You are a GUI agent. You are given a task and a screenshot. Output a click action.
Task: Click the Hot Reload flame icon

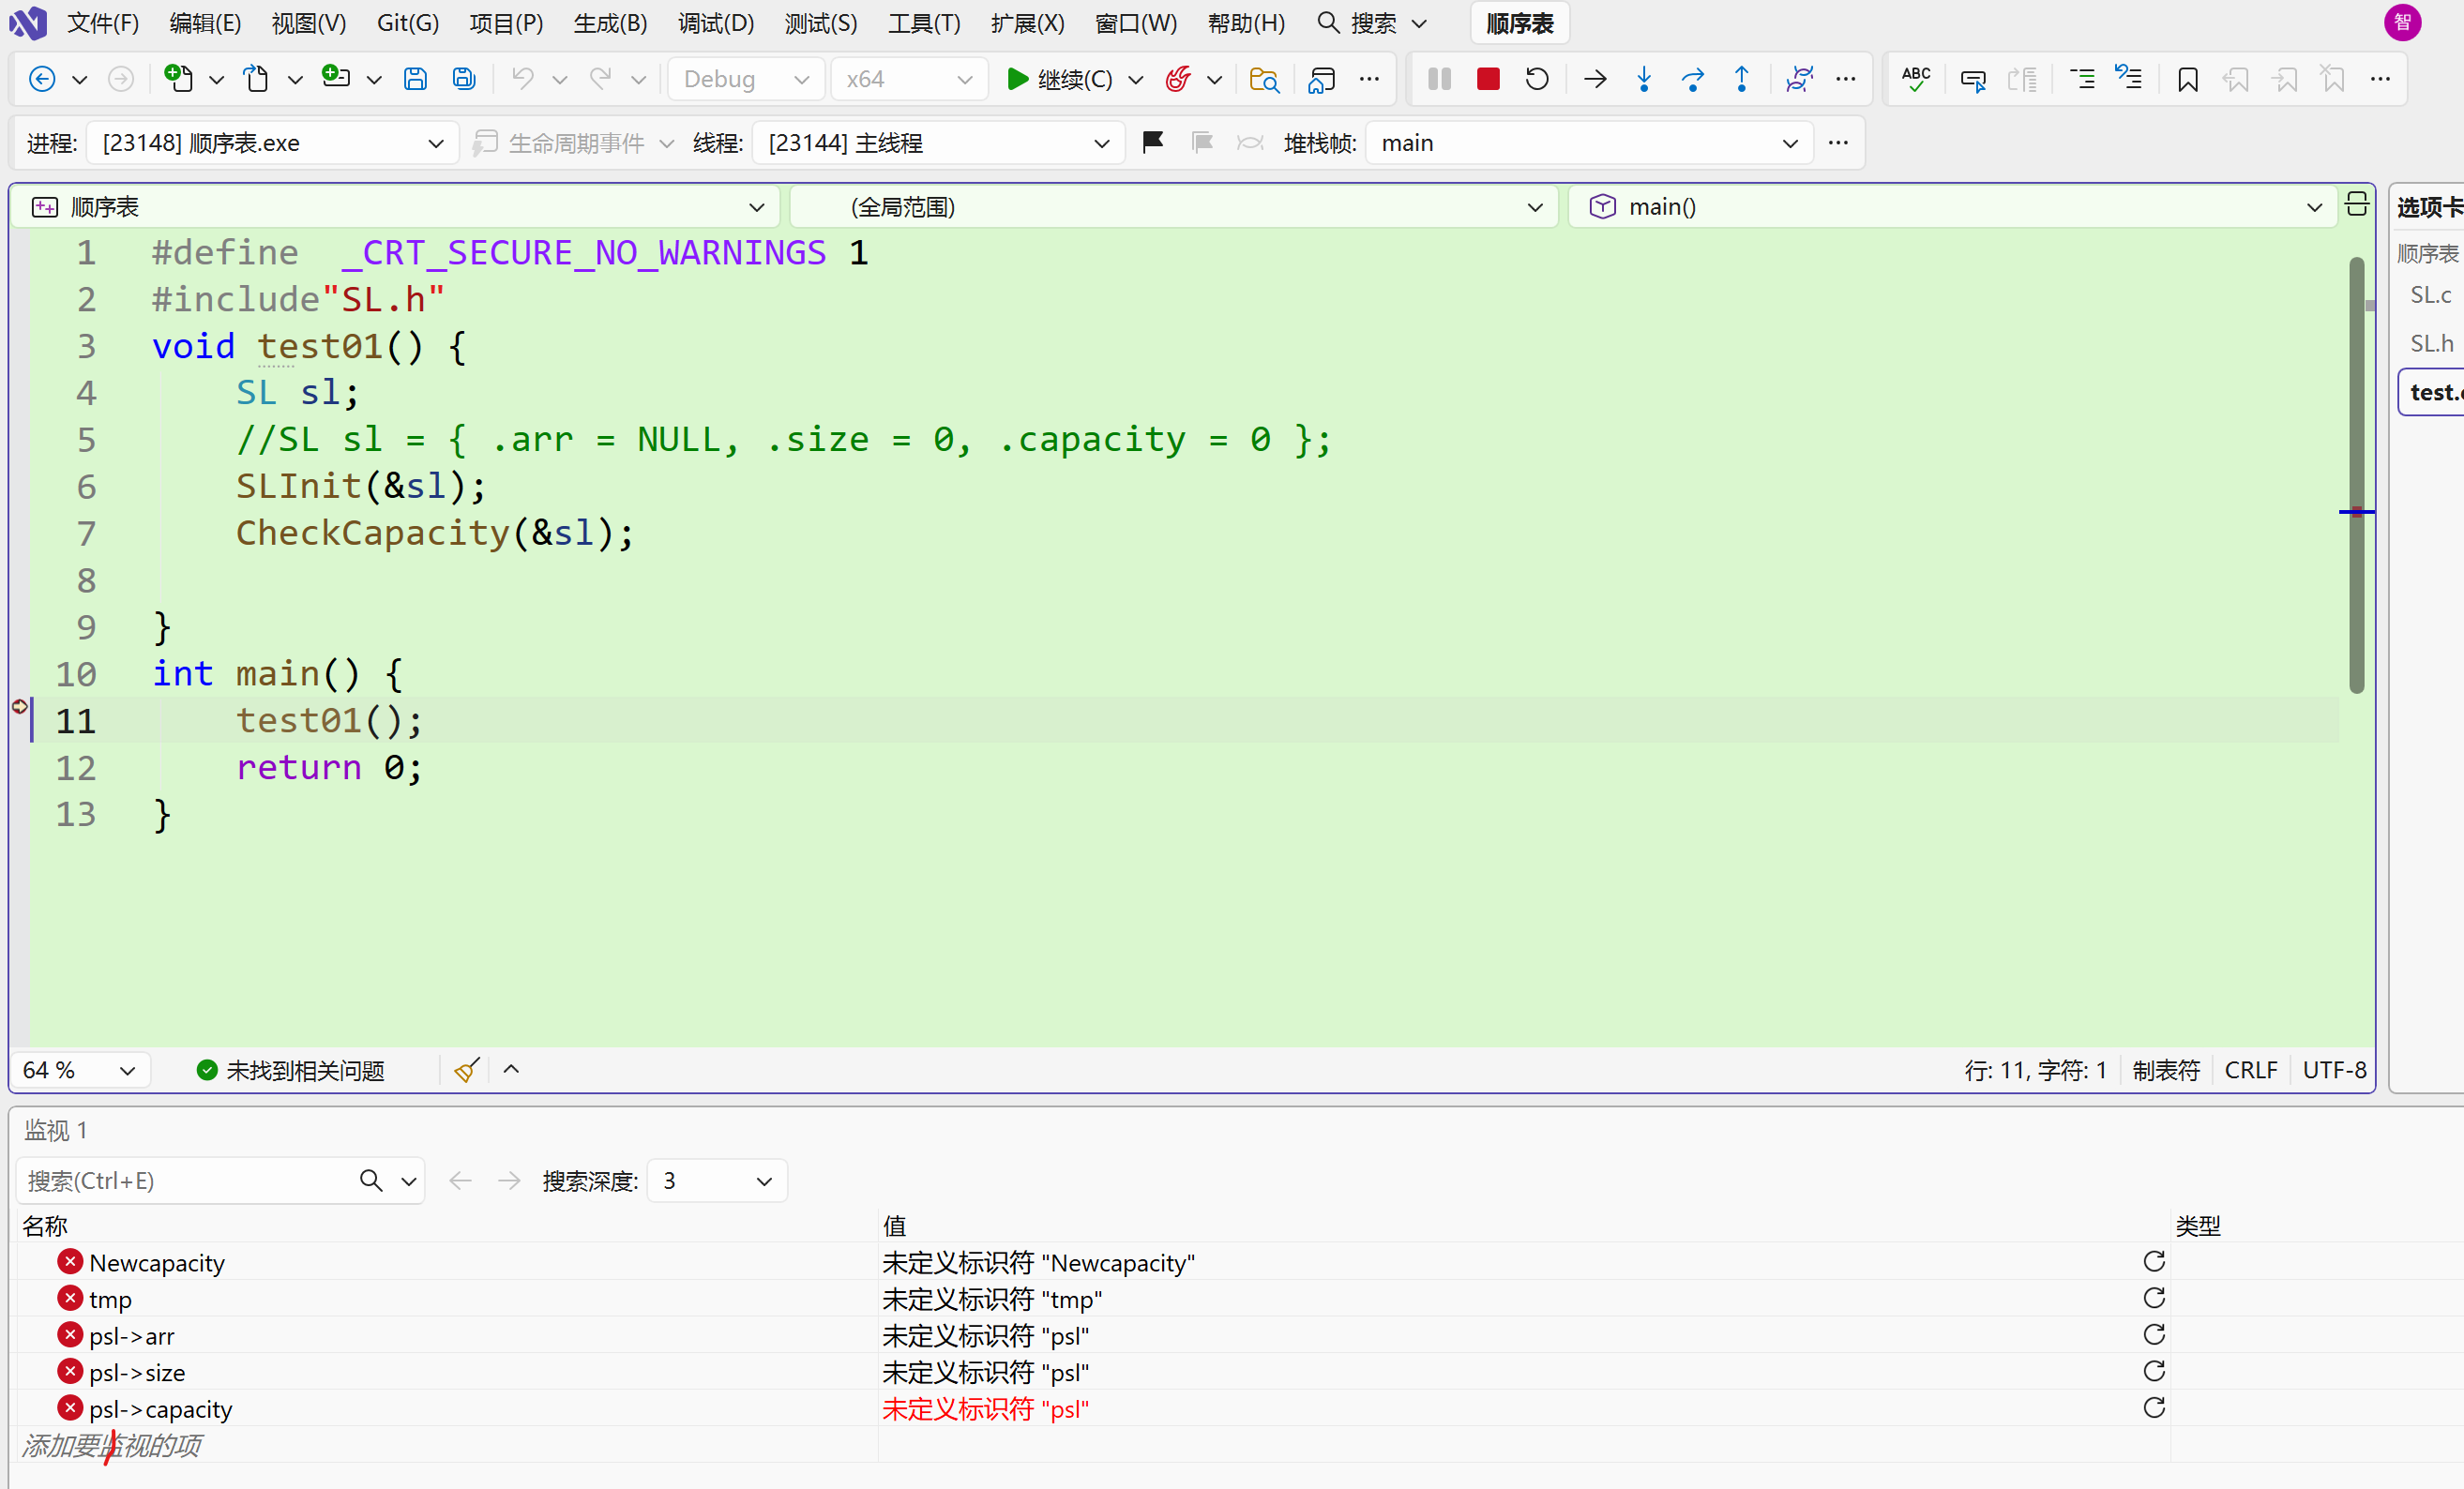(1178, 79)
